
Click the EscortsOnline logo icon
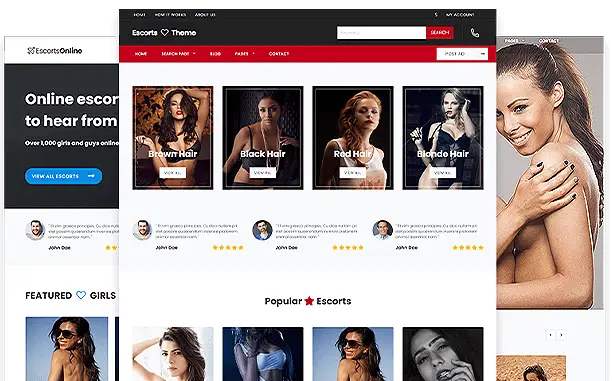[31, 50]
